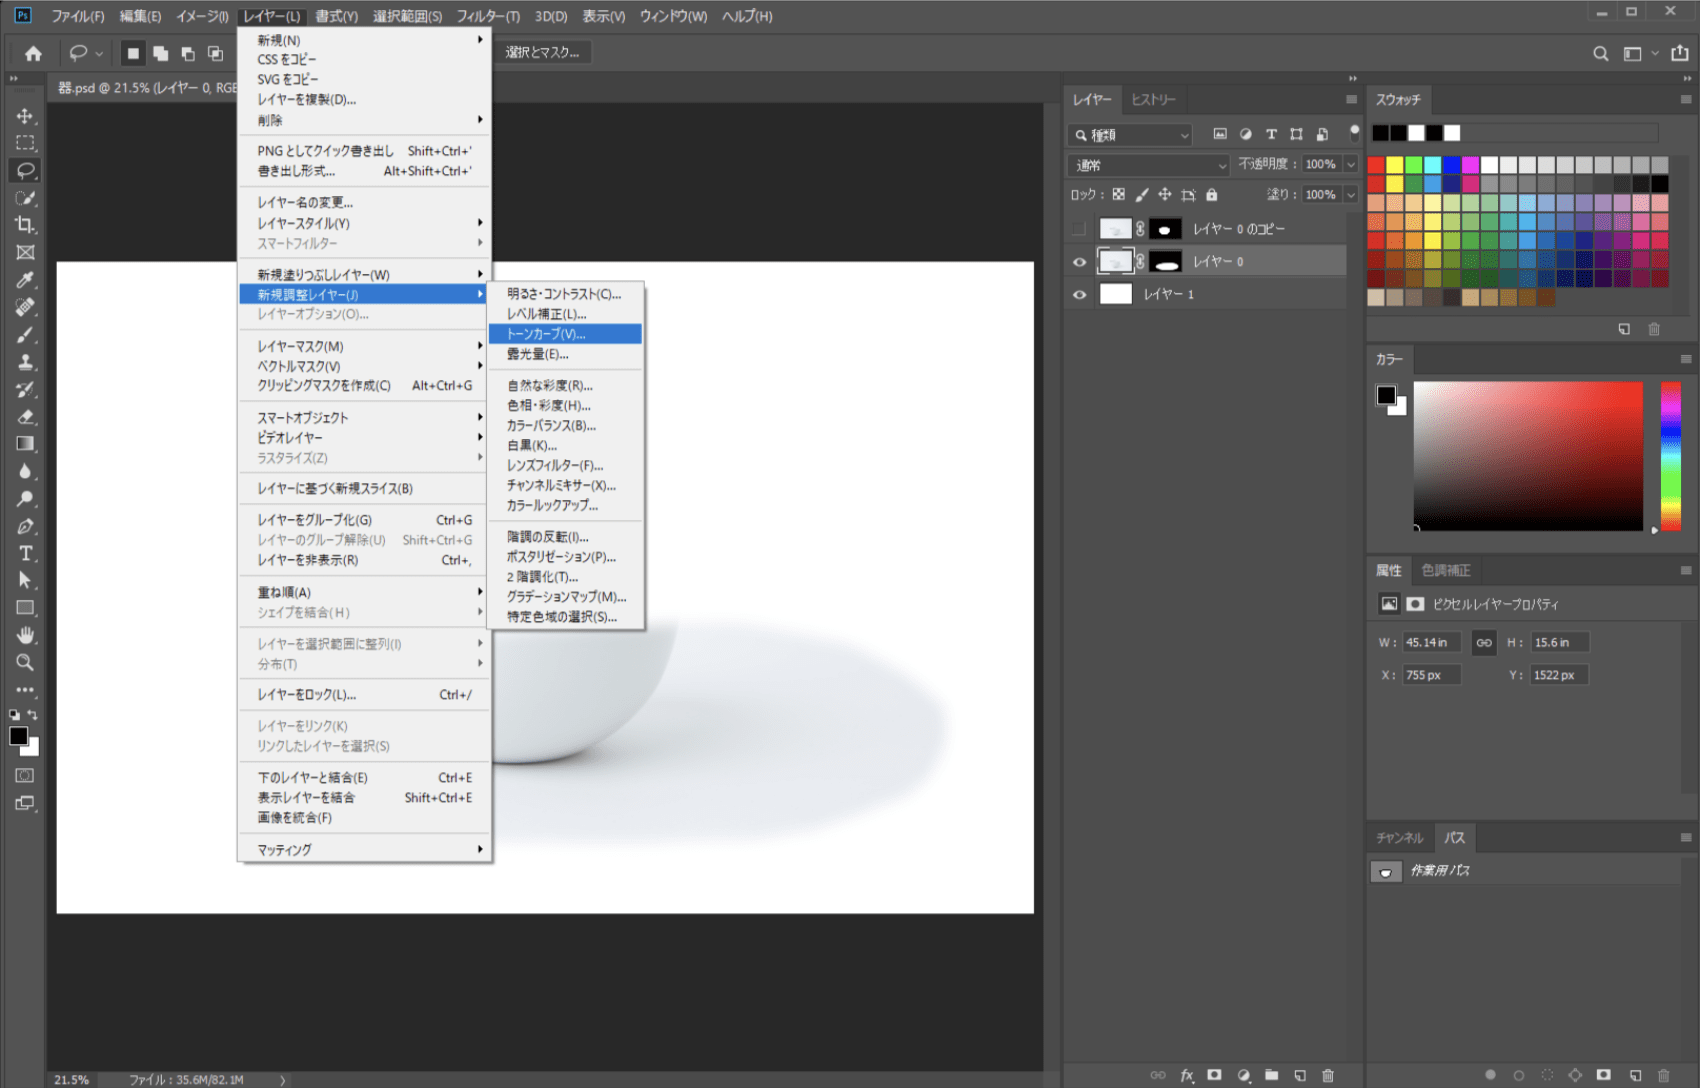Image resolution: width=1700 pixels, height=1088 pixels.
Task: Click the 選択とマスク... button
Action: click(542, 53)
